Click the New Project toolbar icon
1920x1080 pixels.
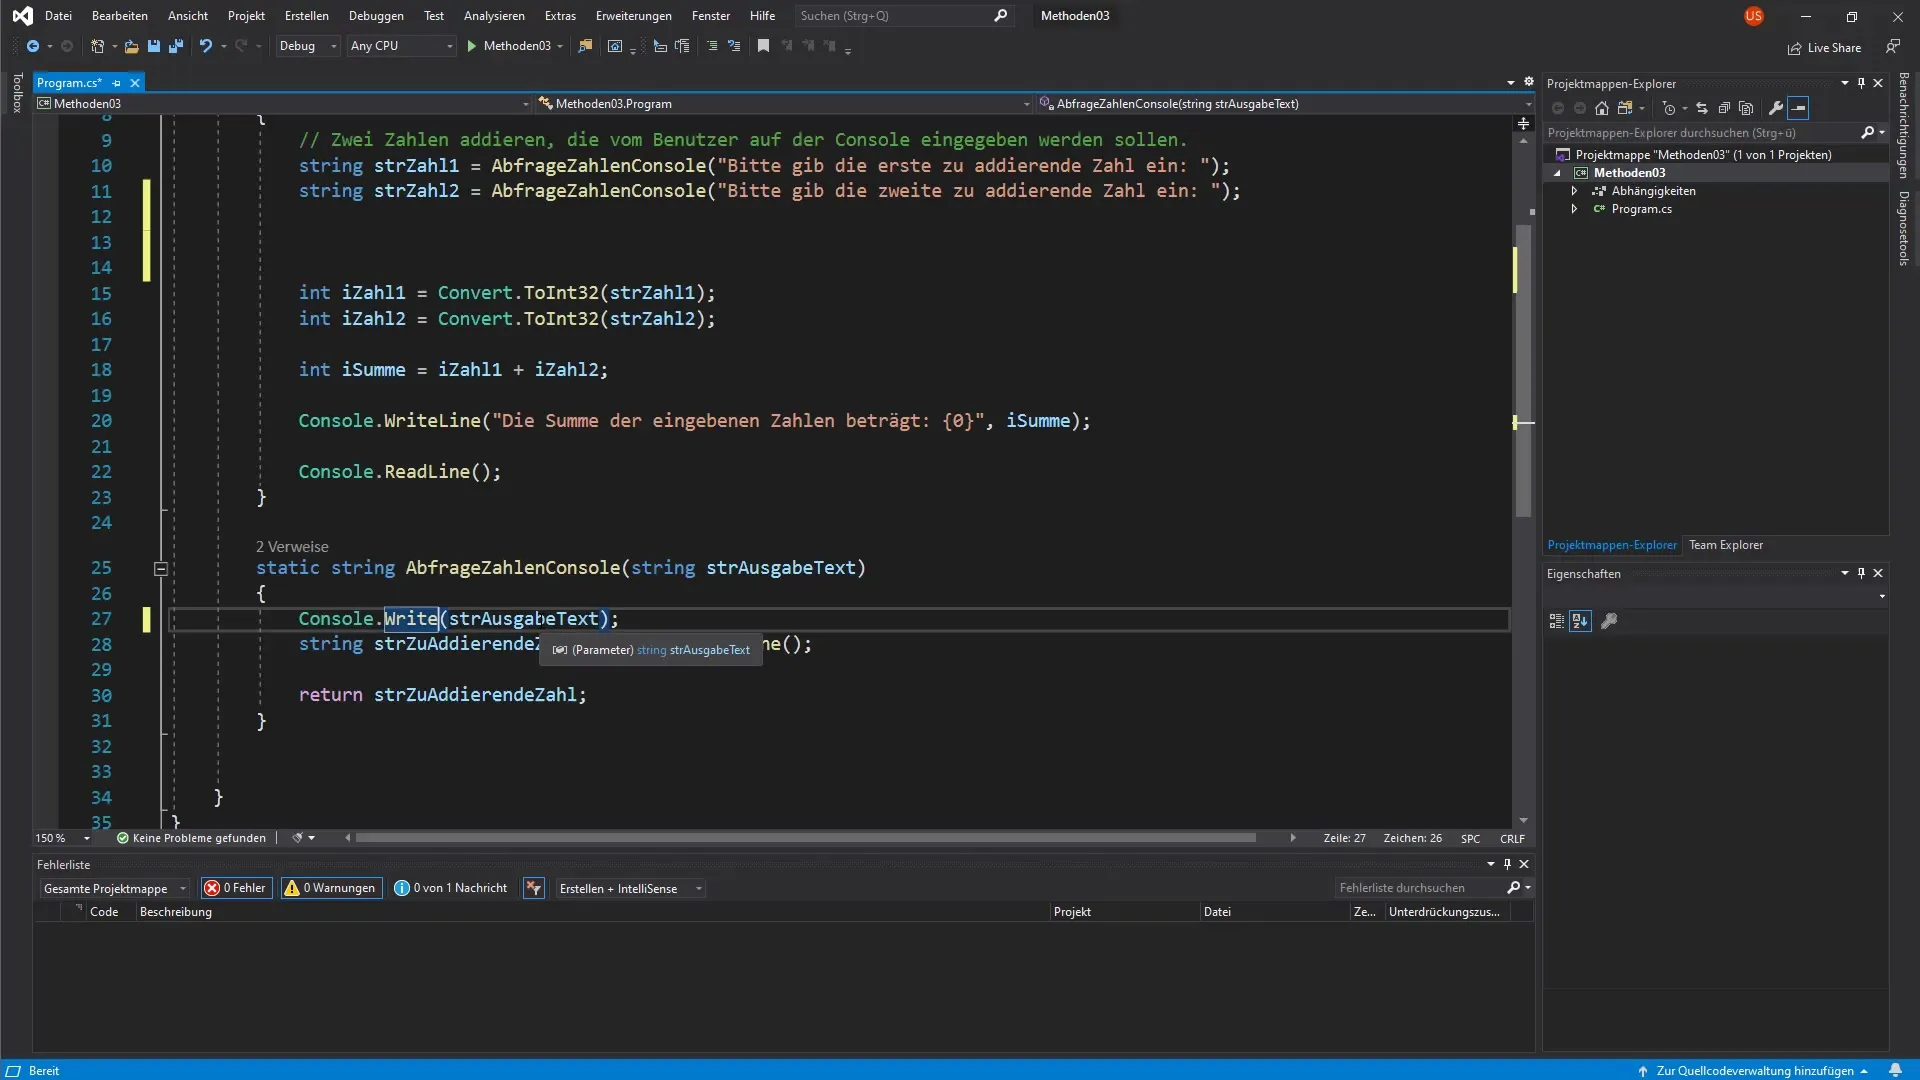(97, 46)
